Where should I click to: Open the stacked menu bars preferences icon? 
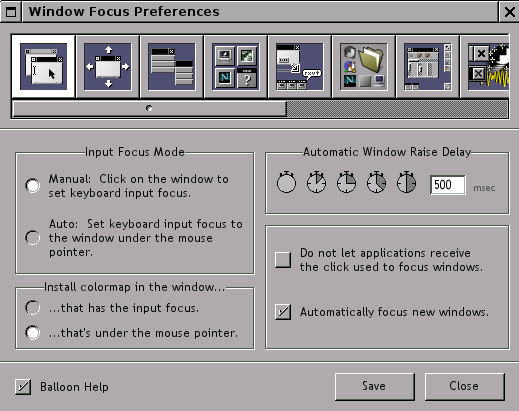(x=171, y=66)
